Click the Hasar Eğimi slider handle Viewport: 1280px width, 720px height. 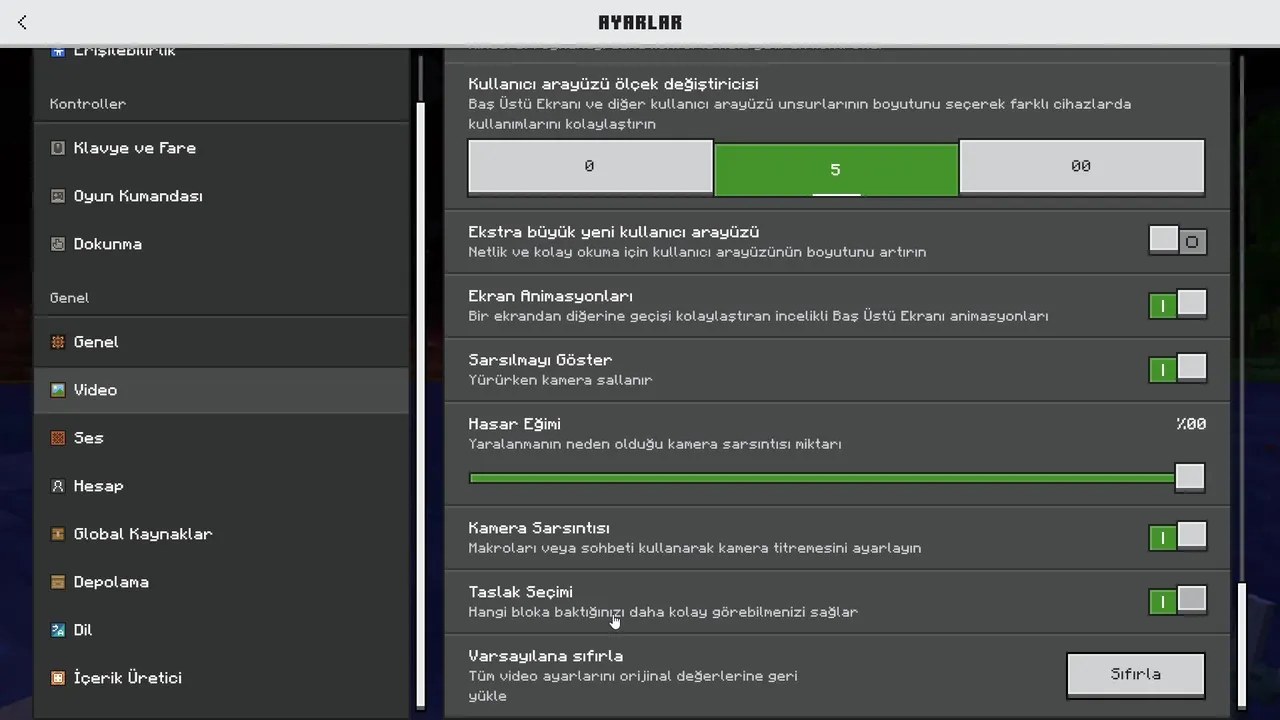coord(1190,478)
